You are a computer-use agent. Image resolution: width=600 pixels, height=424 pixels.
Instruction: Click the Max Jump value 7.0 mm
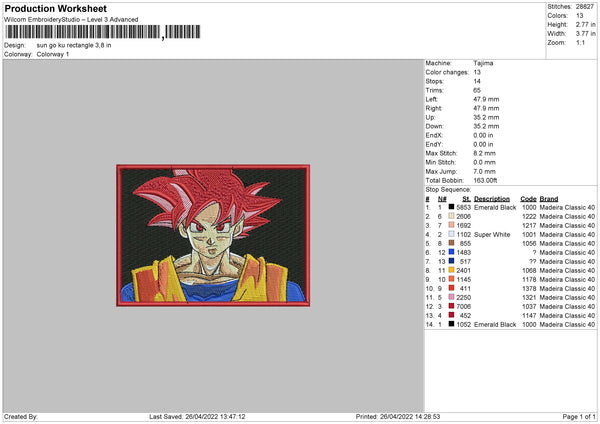click(x=484, y=171)
